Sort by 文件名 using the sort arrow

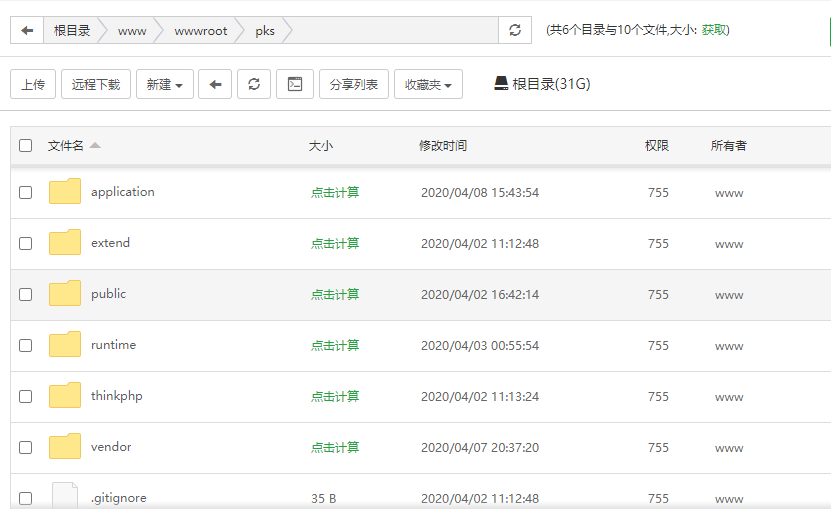(x=95, y=145)
